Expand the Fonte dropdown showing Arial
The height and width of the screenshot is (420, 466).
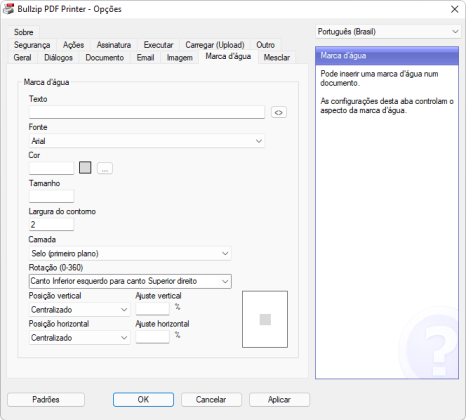click(x=147, y=141)
